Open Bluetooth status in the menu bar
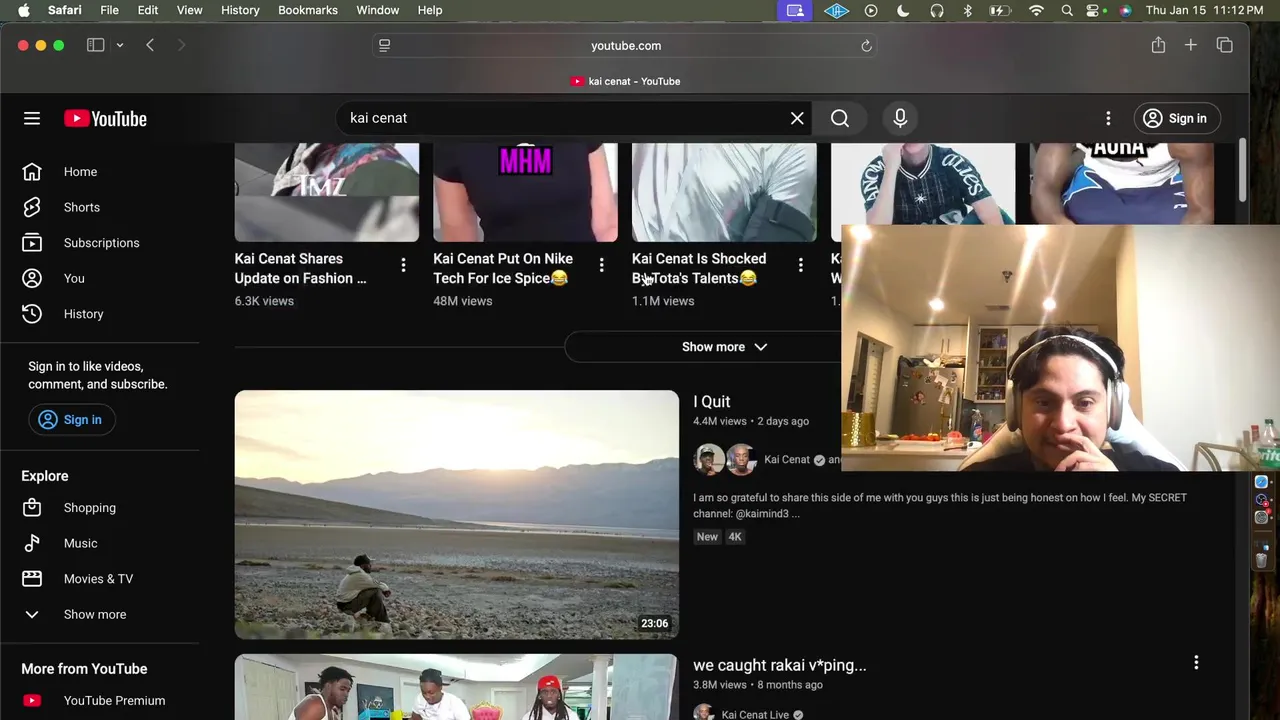 pos(968,10)
